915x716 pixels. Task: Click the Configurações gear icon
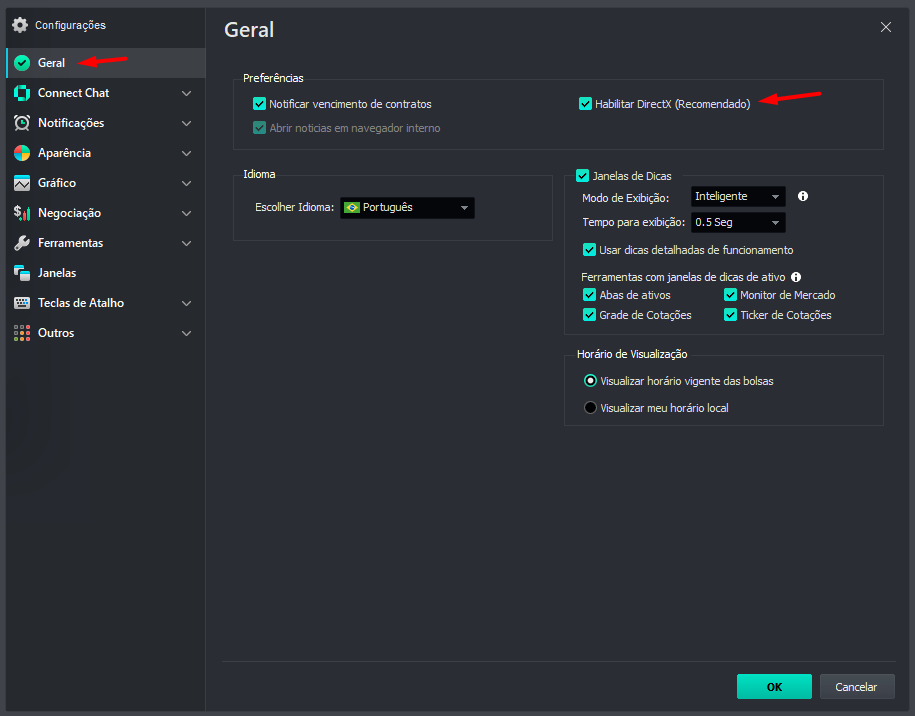tap(20, 25)
